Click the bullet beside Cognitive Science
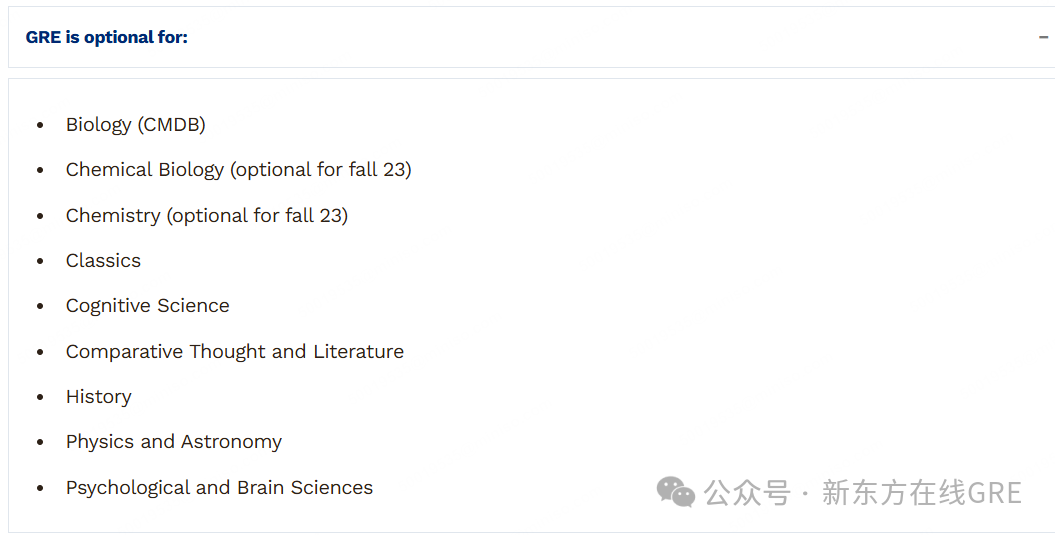1055x535 pixels. tap(40, 307)
